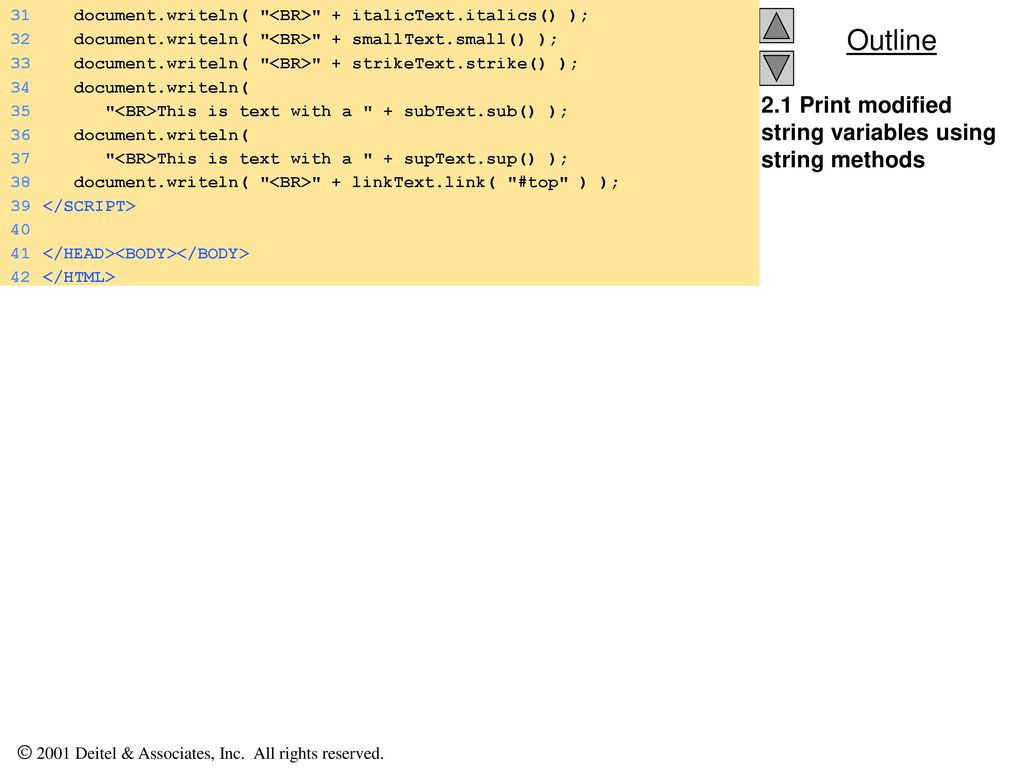Select line 36 document.writeln( statement
The image size is (1024, 768).
point(161,135)
